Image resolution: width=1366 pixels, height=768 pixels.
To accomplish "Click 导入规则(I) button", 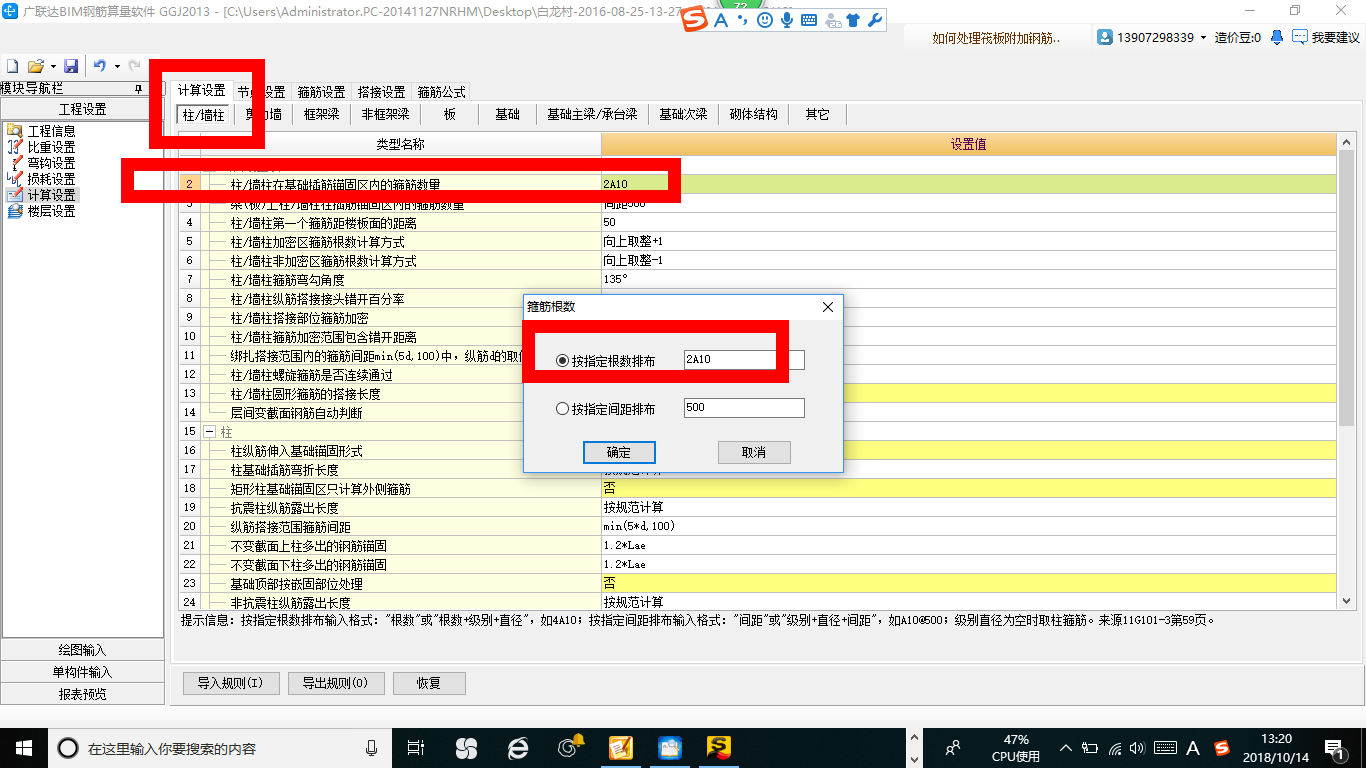I will pos(230,683).
